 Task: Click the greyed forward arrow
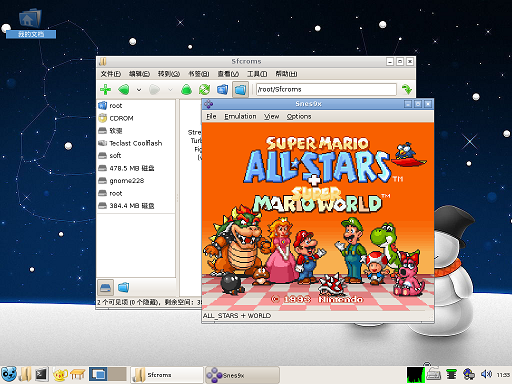[154, 89]
